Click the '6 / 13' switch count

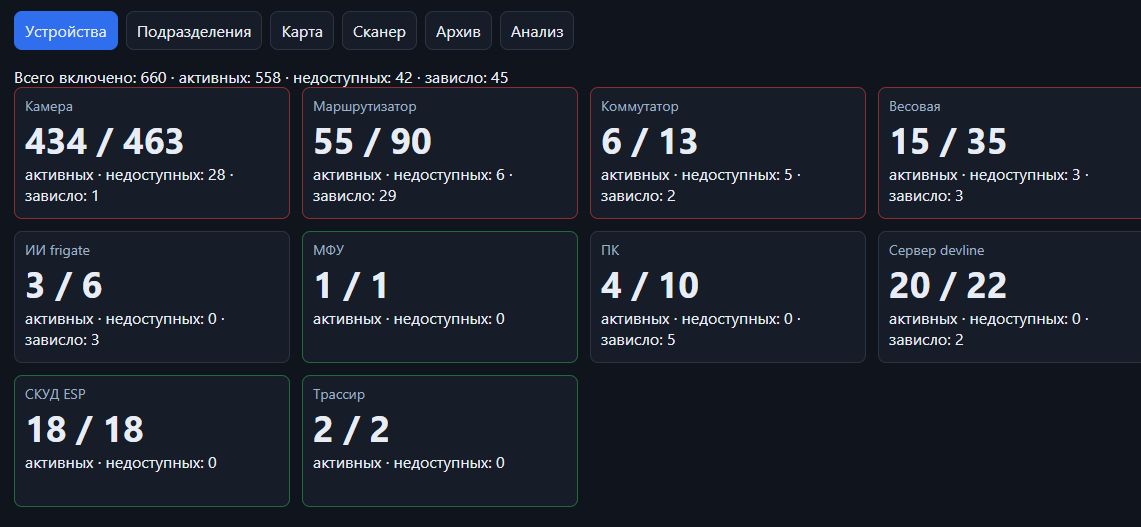pos(650,141)
